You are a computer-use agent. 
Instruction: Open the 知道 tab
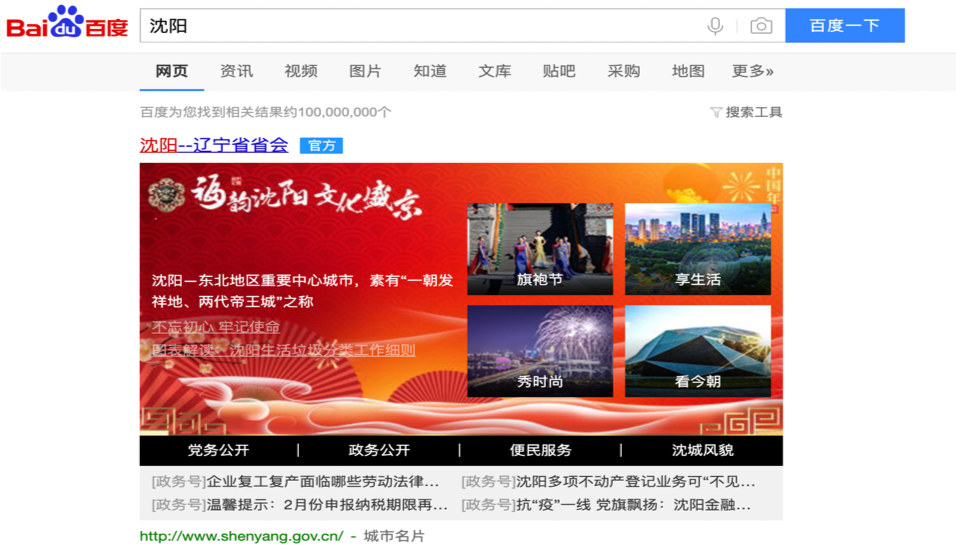(430, 71)
